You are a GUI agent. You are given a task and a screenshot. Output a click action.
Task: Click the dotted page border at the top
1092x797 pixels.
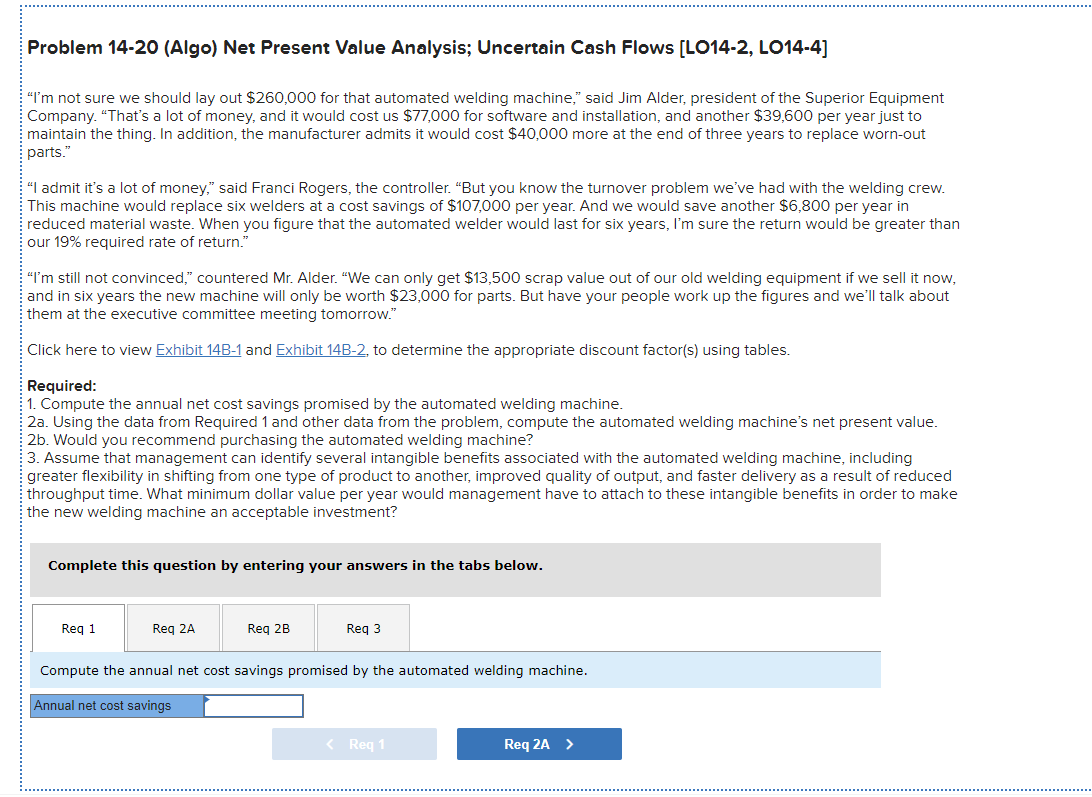[x=546, y=4]
